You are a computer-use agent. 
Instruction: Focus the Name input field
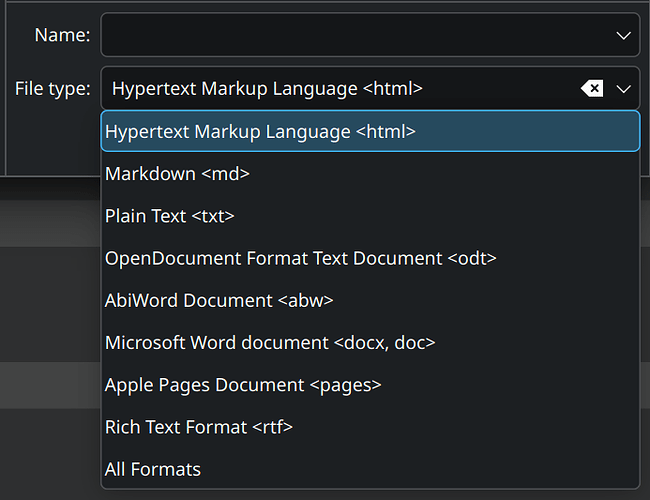(x=350, y=36)
